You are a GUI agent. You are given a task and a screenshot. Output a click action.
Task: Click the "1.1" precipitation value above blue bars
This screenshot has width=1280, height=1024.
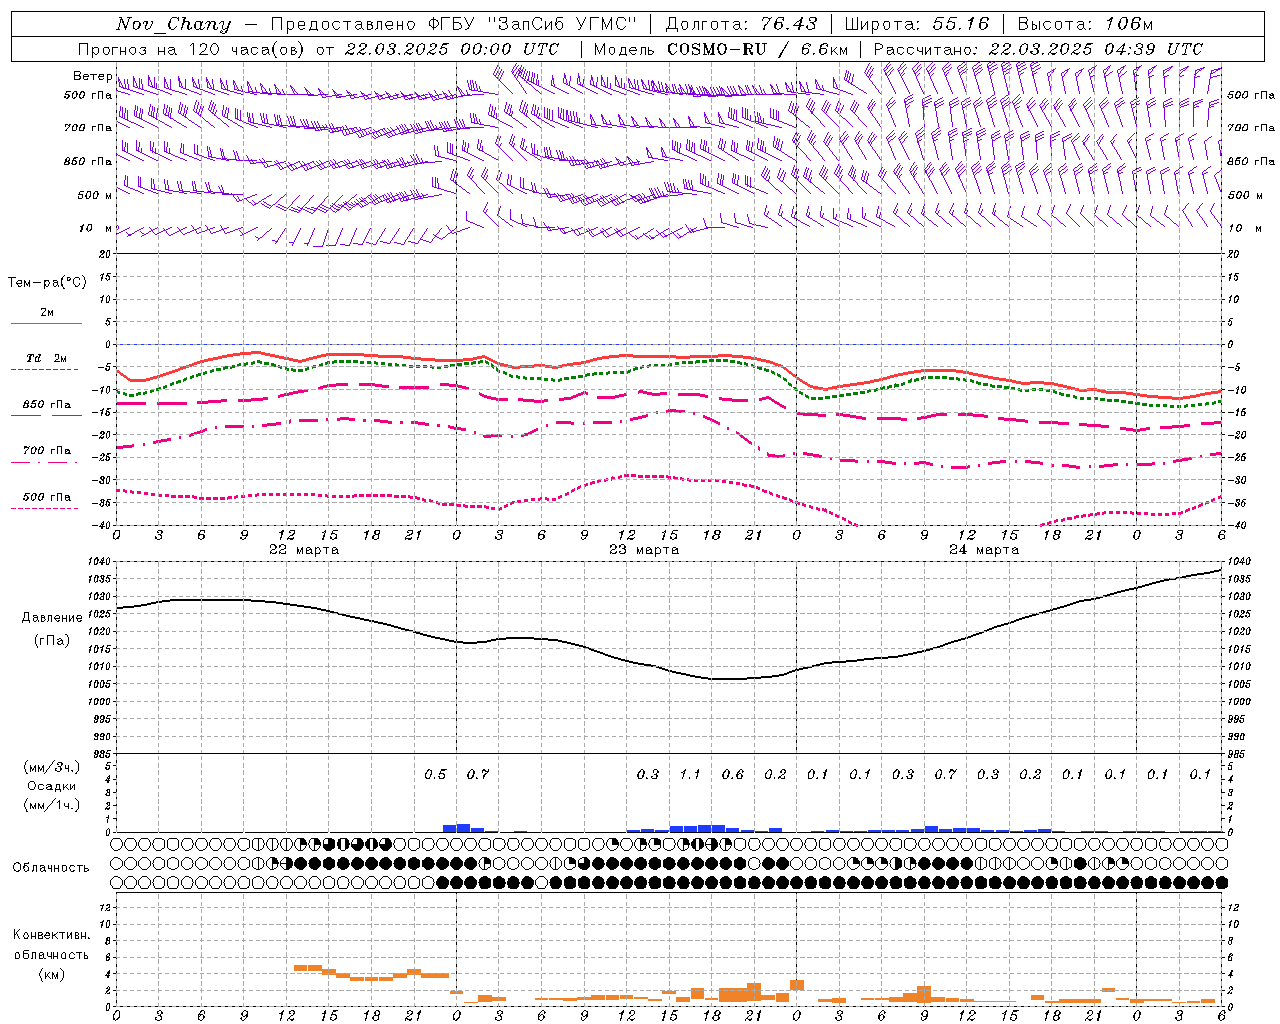(x=690, y=775)
